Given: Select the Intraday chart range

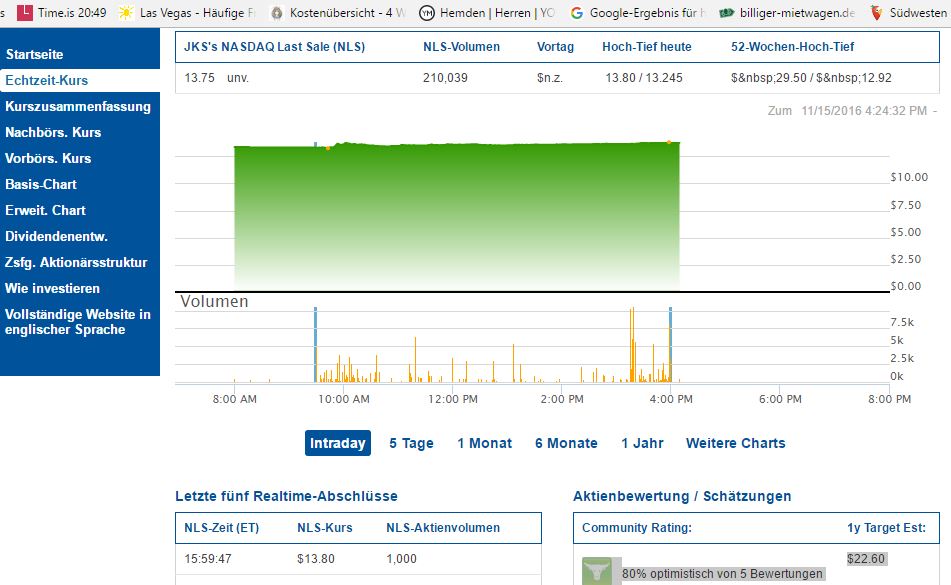Looking at the screenshot, I should 338,443.
